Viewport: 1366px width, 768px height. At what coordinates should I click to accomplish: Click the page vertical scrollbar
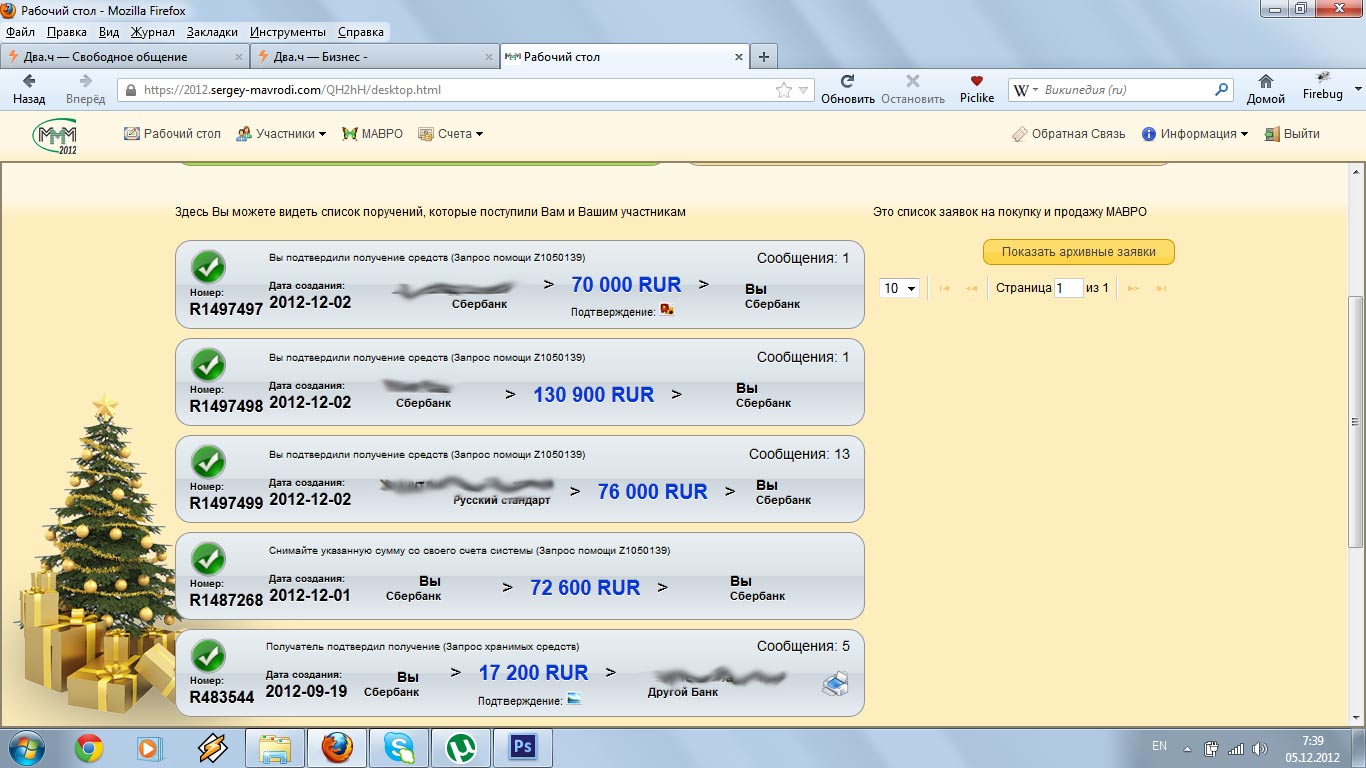(1356, 420)
